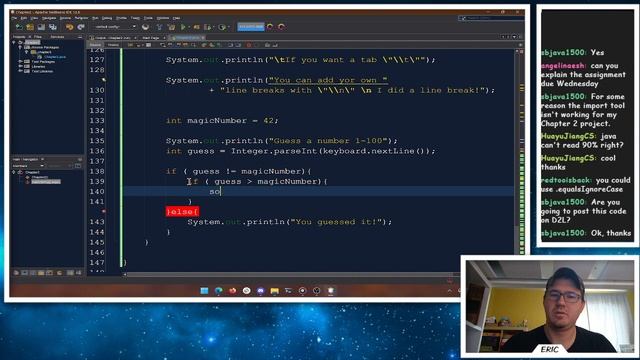The width and height of the screenshot is (640, 360).
Task: Select the Chapter2.java file in Projects tree
Action: click(x=55, y=57)
